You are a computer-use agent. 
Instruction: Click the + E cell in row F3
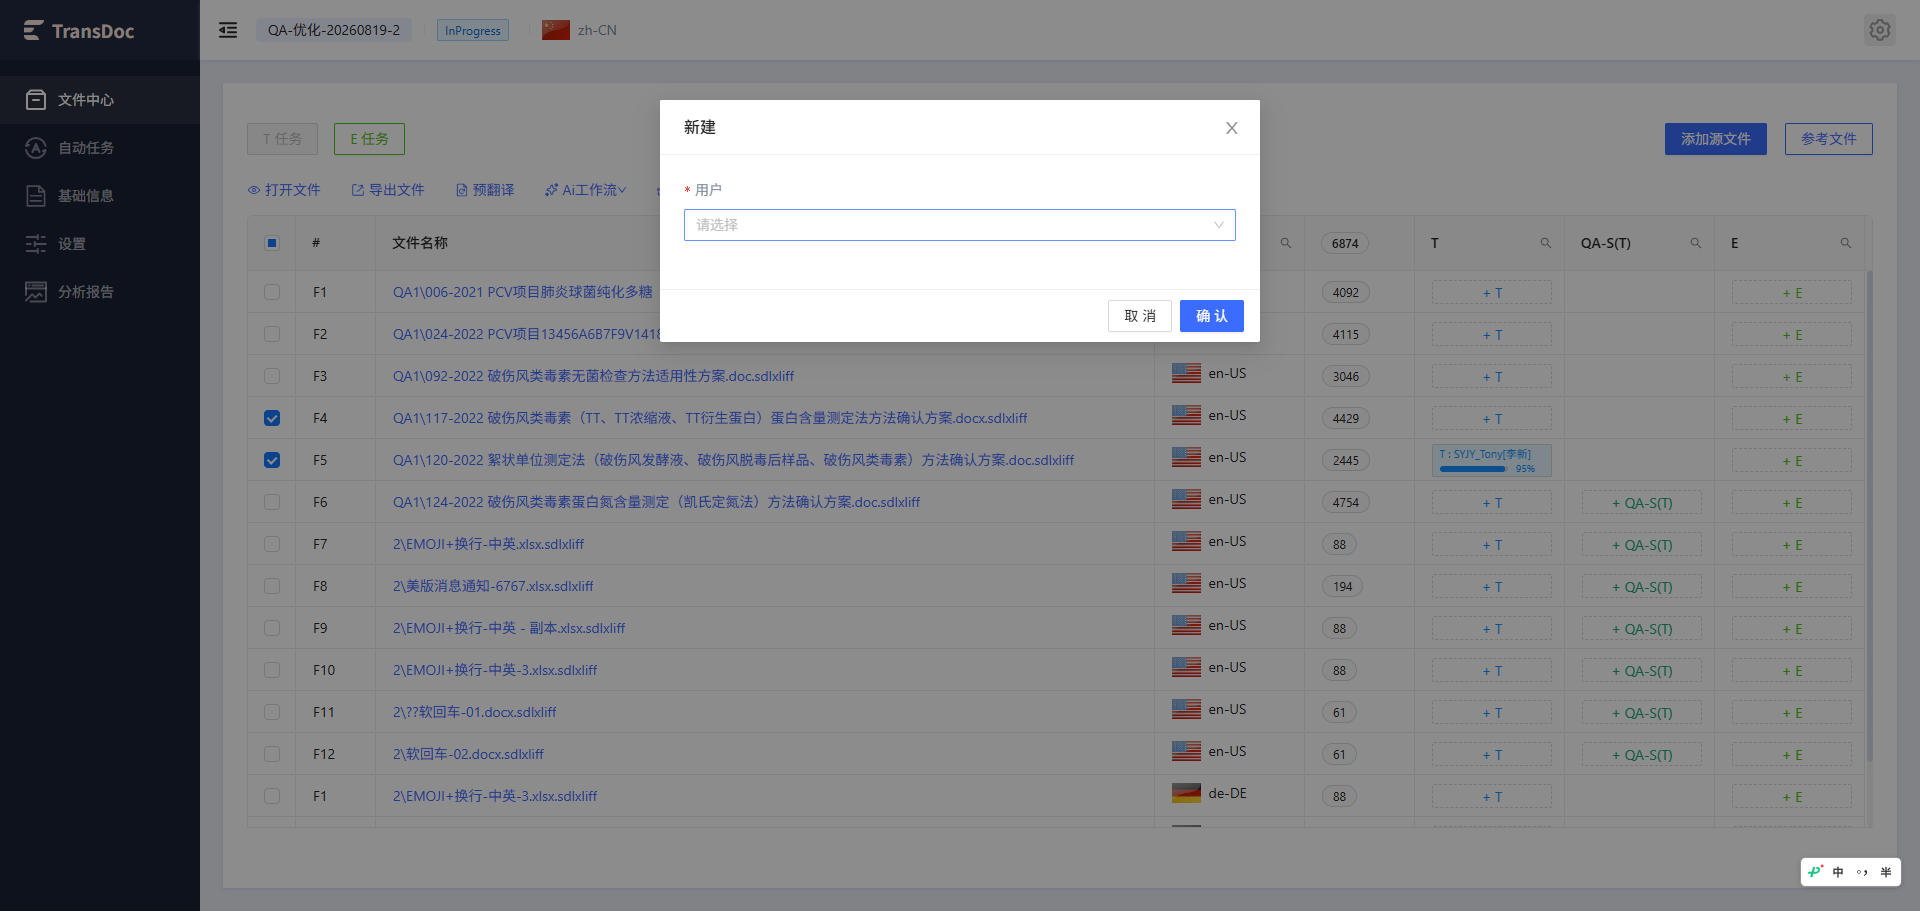pyautogui.click(x=1792, y=377)
